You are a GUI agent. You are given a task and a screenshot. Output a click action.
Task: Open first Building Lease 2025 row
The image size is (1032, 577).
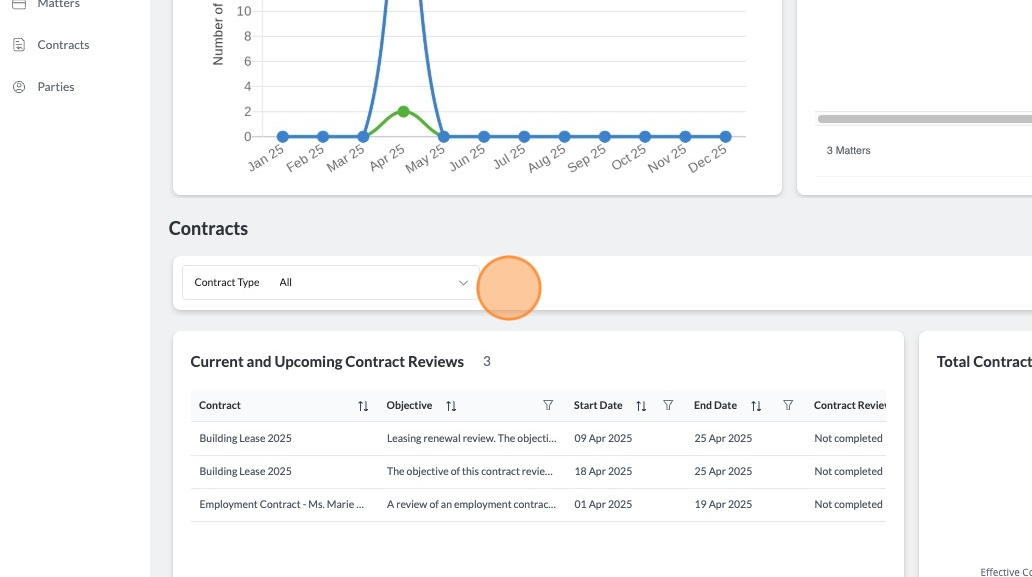(x=538, y=439)
